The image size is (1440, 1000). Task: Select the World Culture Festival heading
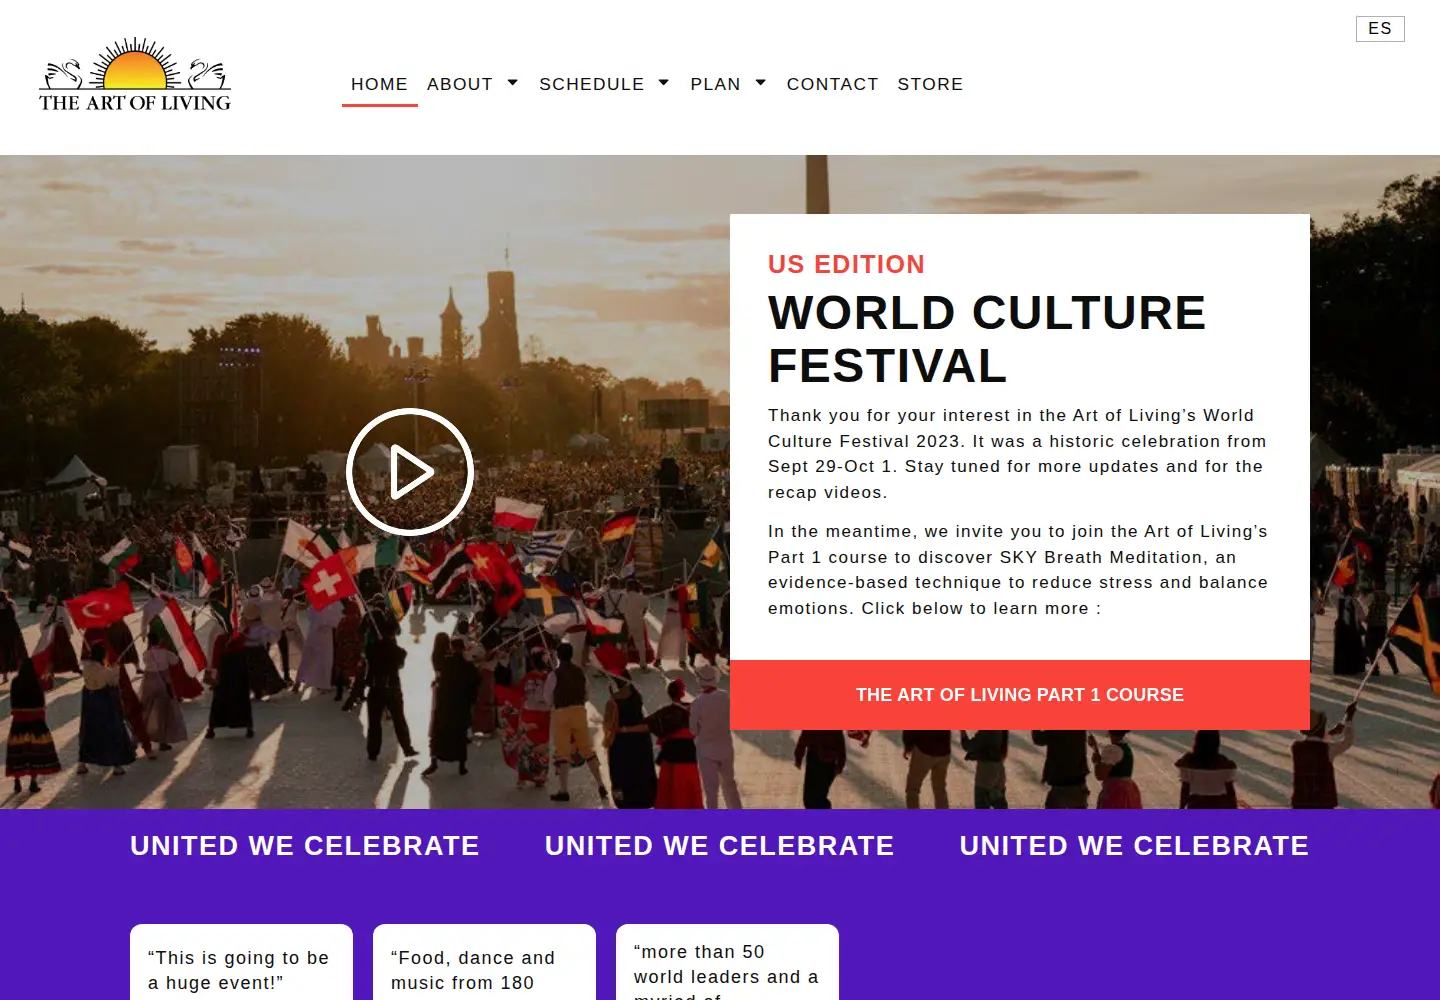click(987, 339)
